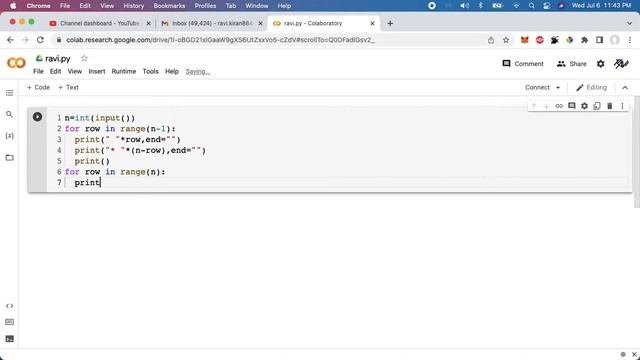Open macOS Spotlight search icon
Screen dimensions: 640x360
(531, 6)
